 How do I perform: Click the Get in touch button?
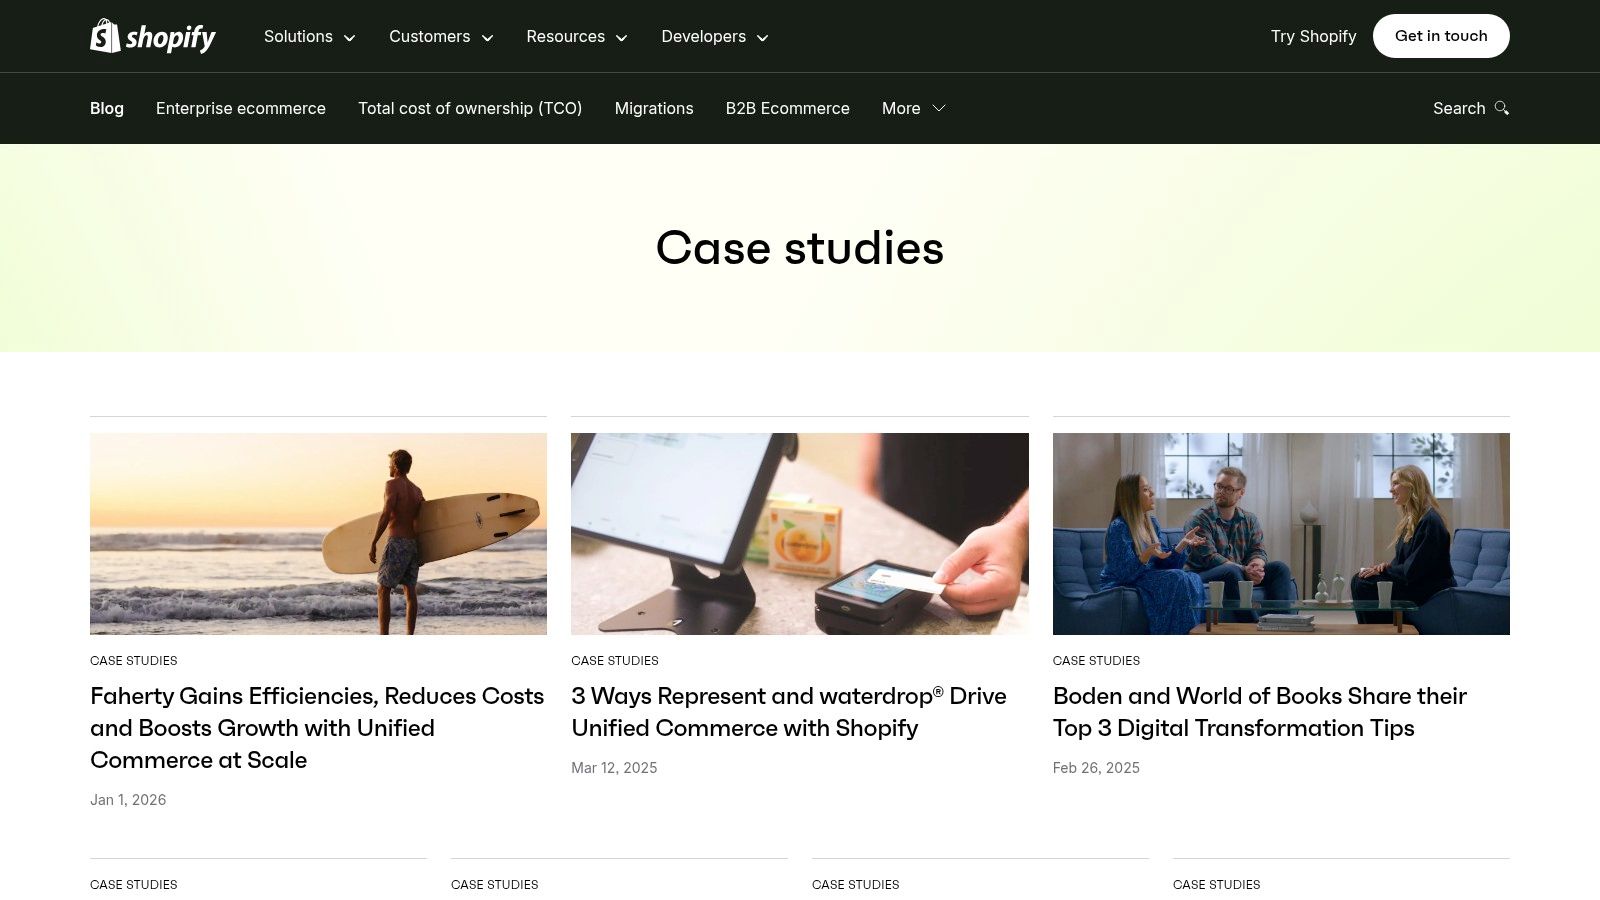[x=1441, y=36]
